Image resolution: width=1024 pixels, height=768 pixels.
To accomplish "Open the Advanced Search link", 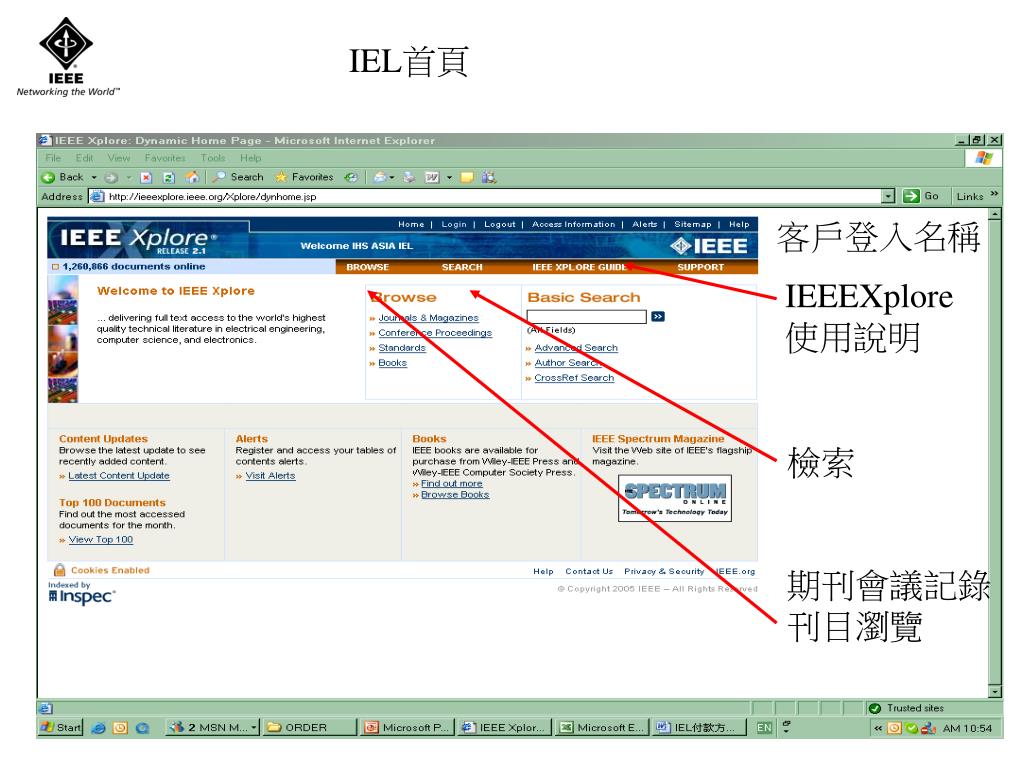I will point(576,347).
